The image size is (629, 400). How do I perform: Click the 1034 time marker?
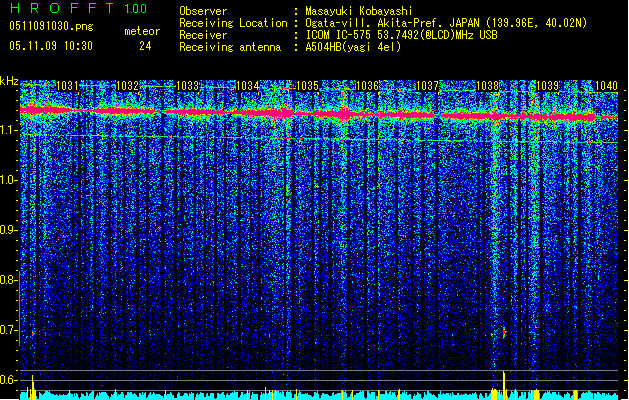(x=248, y=85)
